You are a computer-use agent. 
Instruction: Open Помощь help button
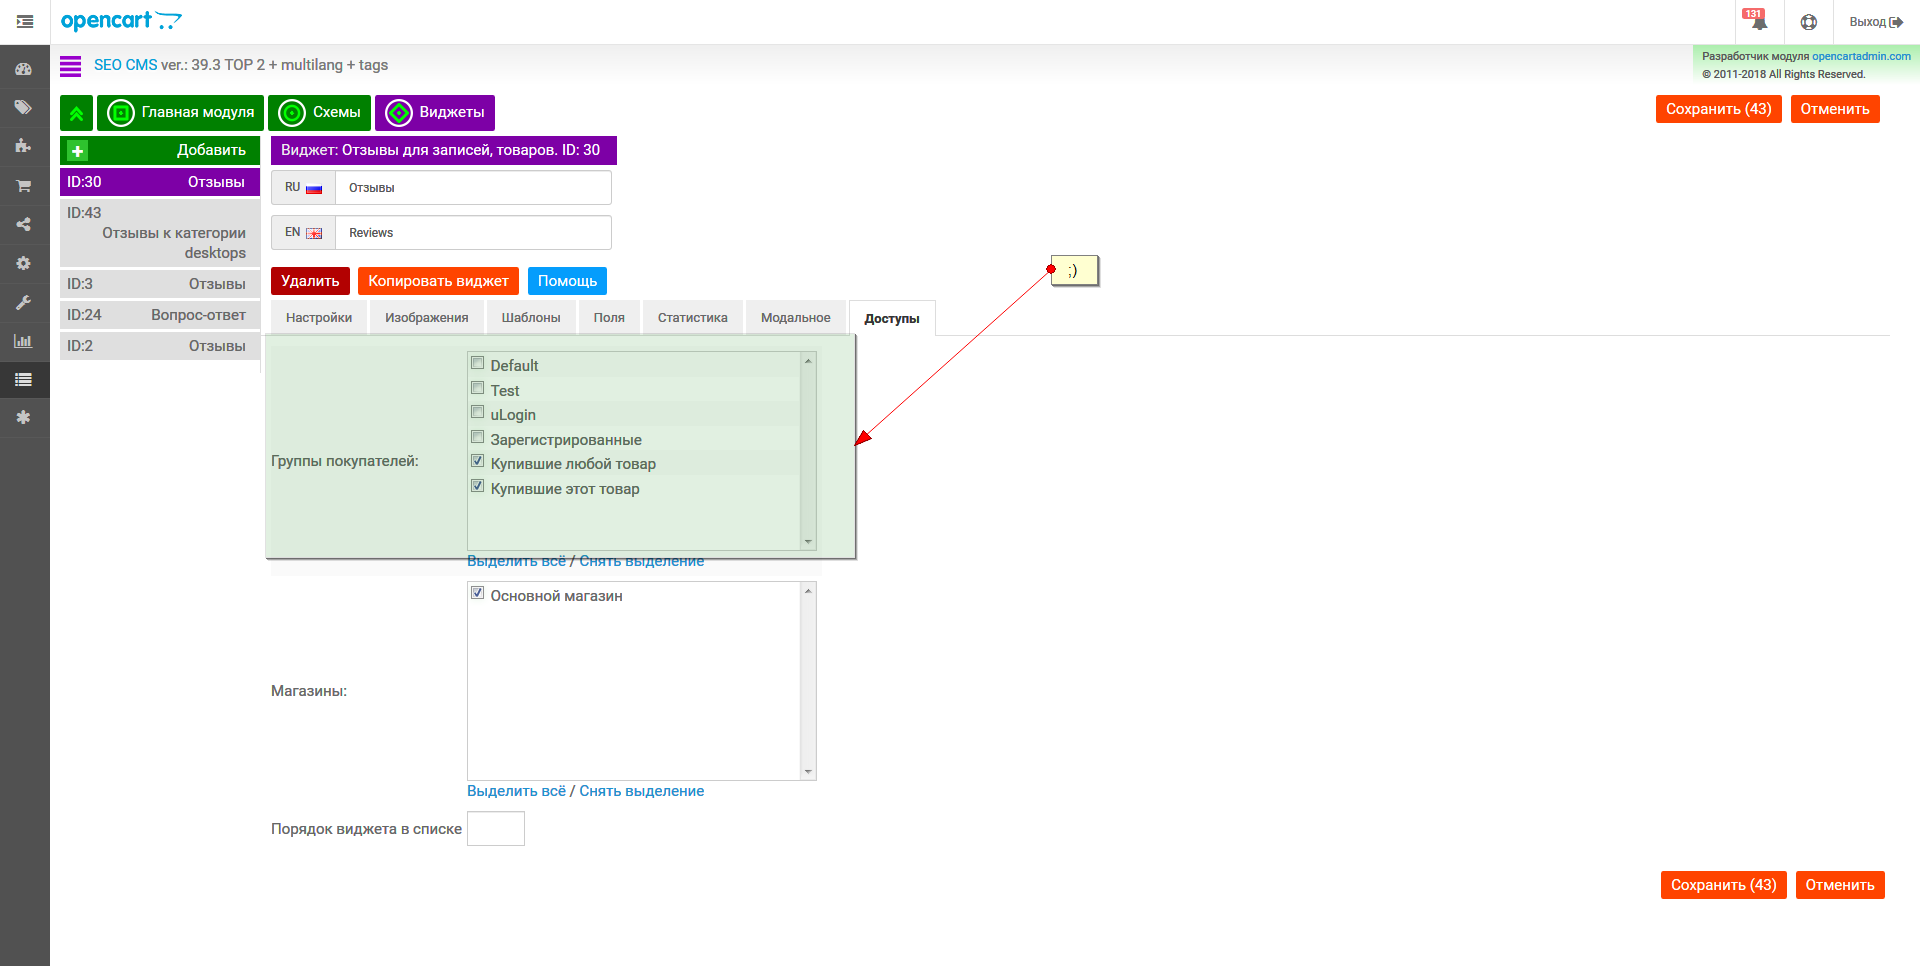pyautogui.click(x=567, y=281)
